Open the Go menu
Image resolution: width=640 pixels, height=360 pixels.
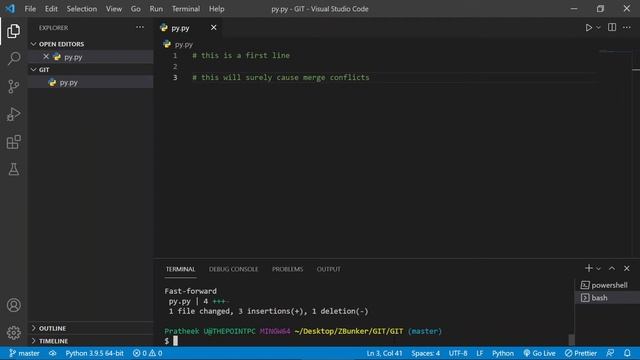[x=136, y=9]
